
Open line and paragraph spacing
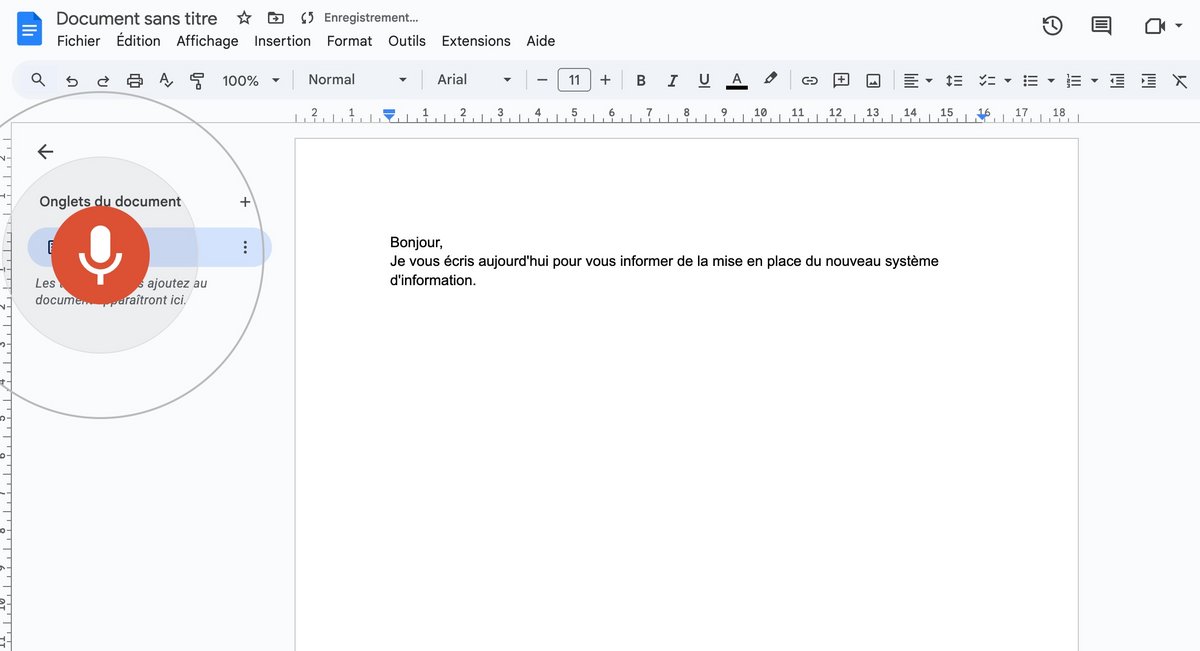tap(954, 80)
